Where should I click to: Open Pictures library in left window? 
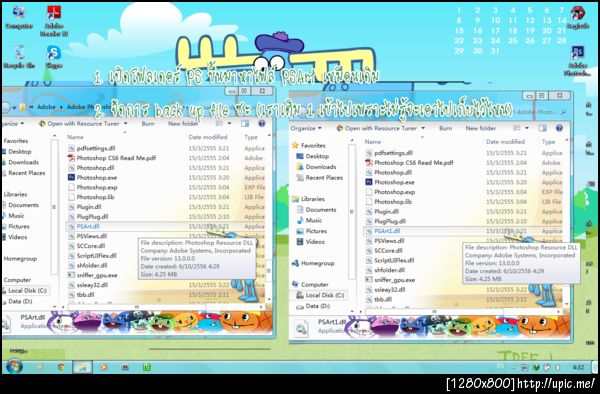point(19,226)
